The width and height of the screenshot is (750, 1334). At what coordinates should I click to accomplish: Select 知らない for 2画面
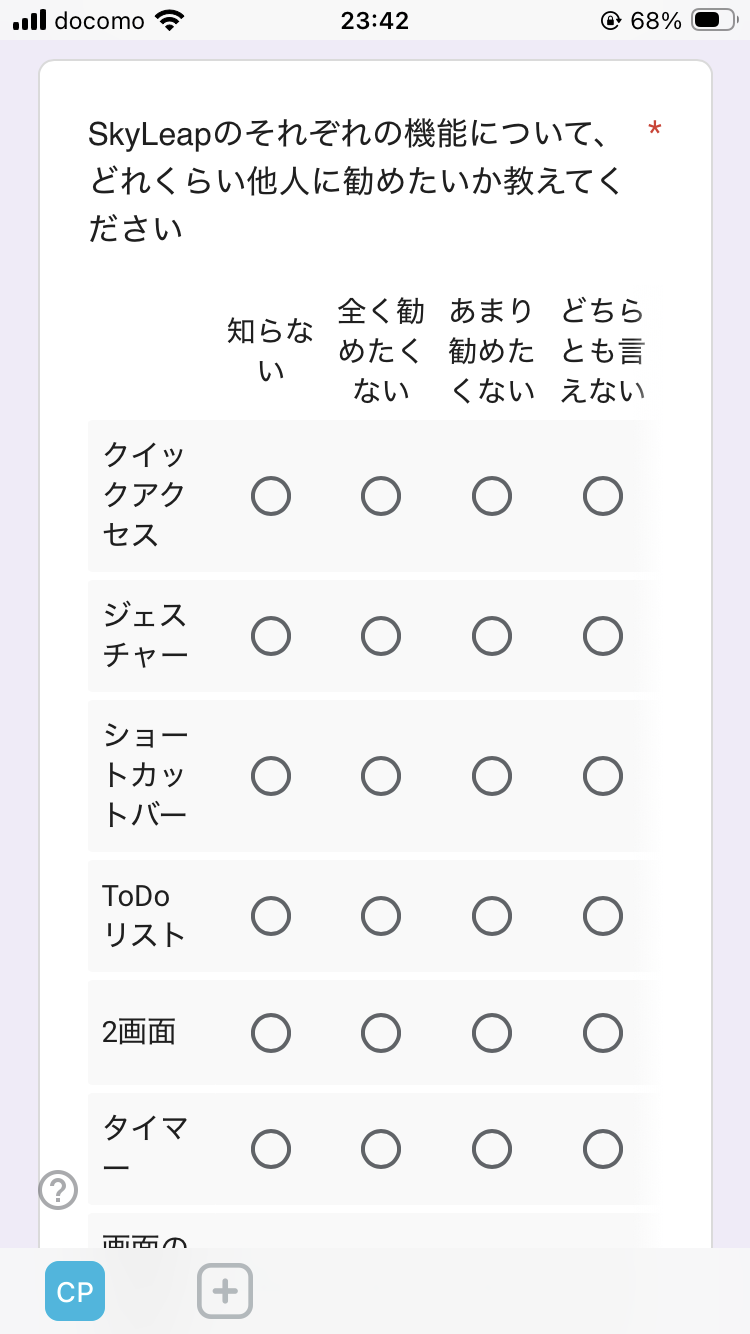[271, 1034]
